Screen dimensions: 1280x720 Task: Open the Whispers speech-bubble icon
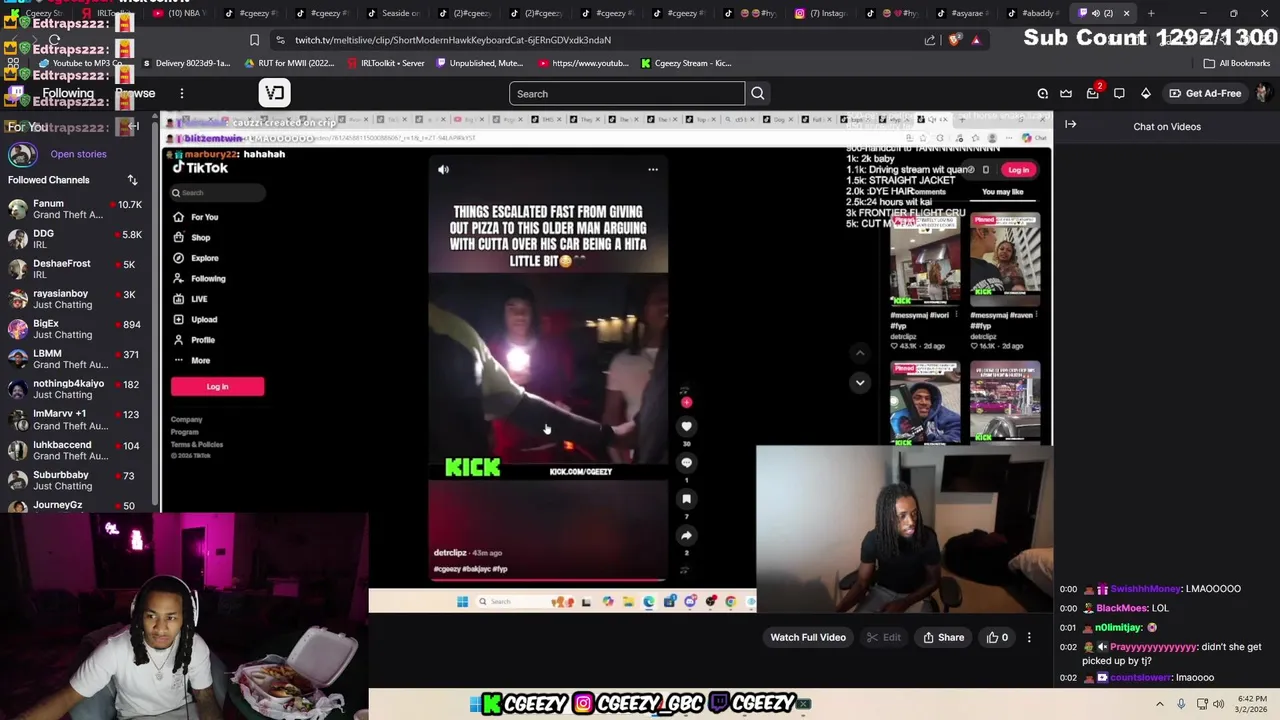[1119, 93]
